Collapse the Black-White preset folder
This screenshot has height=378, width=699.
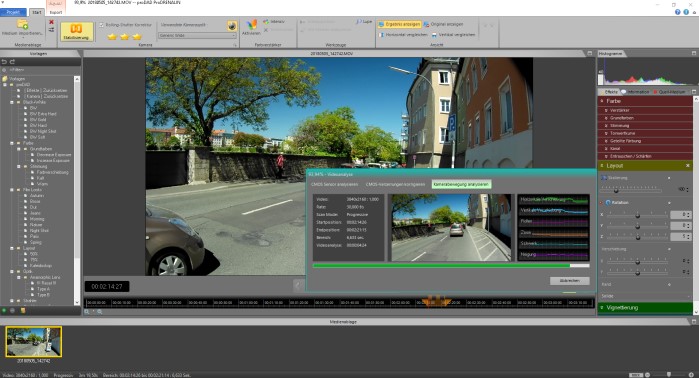12,102
